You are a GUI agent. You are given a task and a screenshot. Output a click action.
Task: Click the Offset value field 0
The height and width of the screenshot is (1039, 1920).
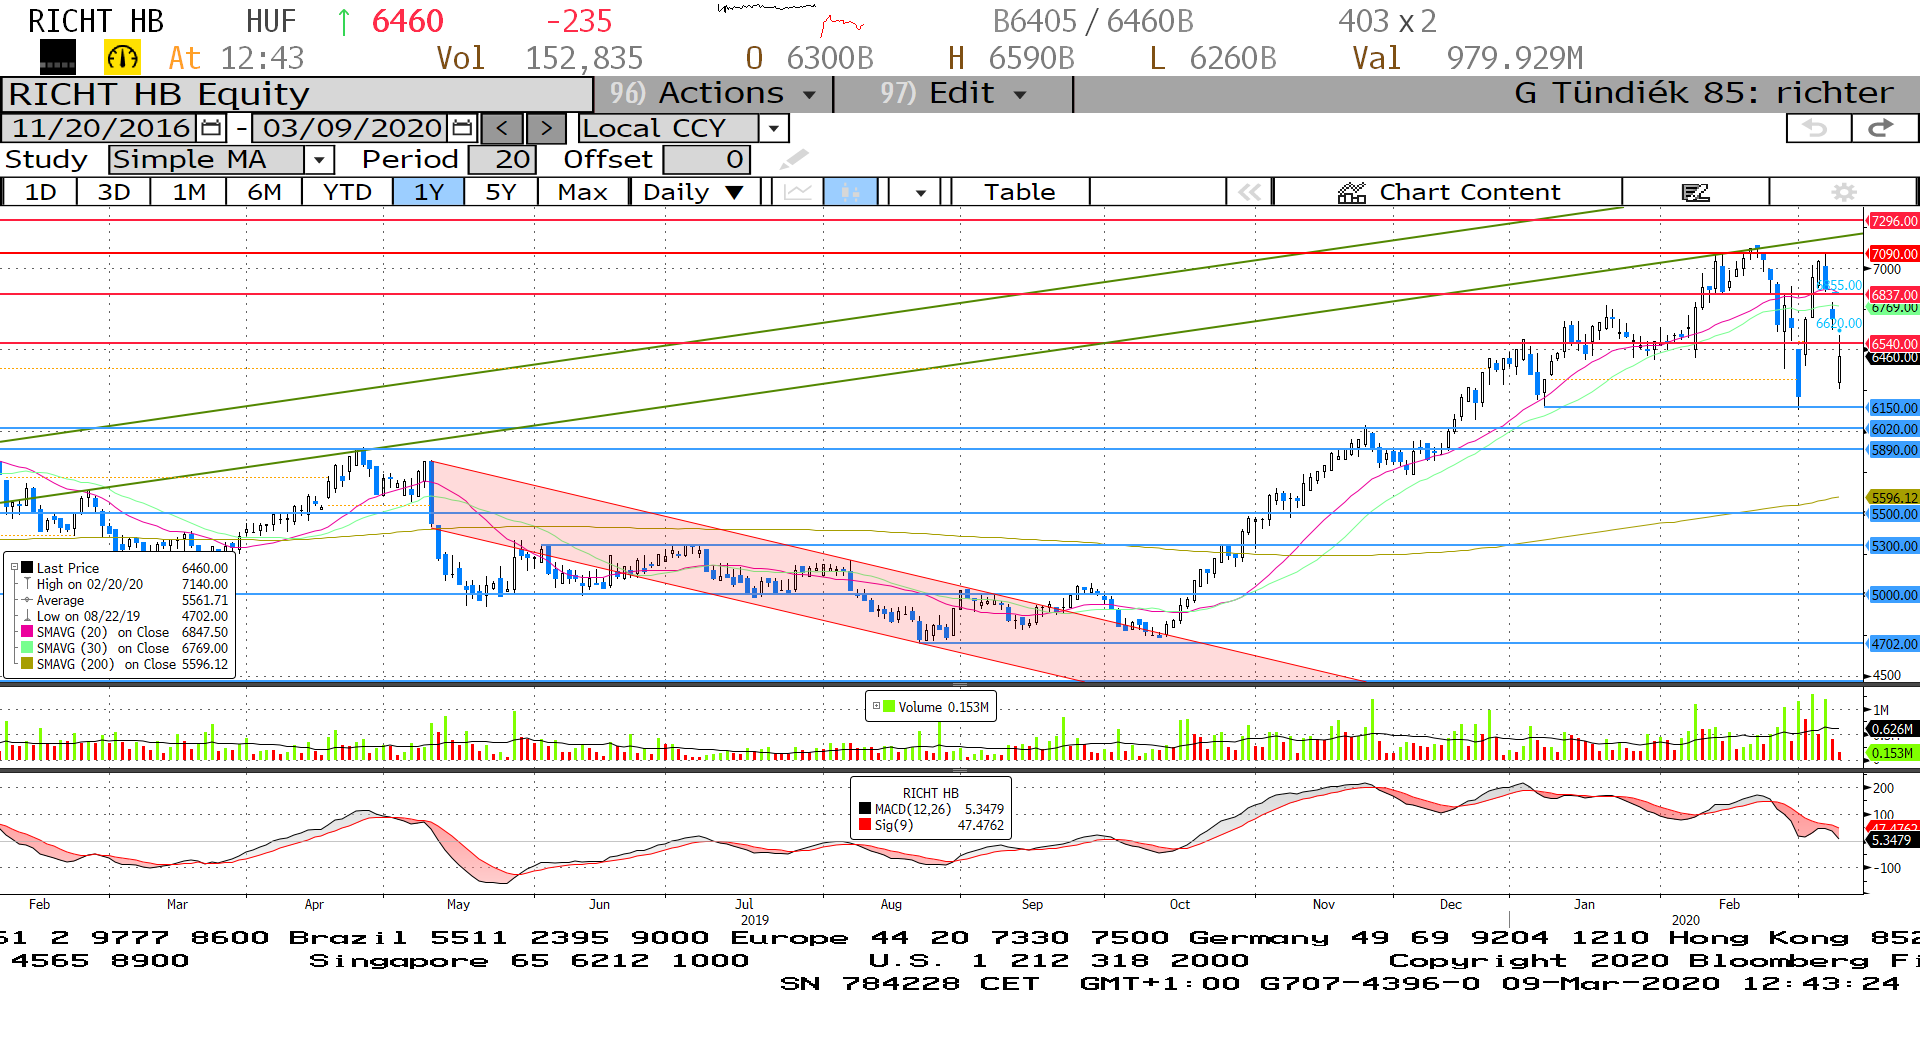click(x=706, y=159)
